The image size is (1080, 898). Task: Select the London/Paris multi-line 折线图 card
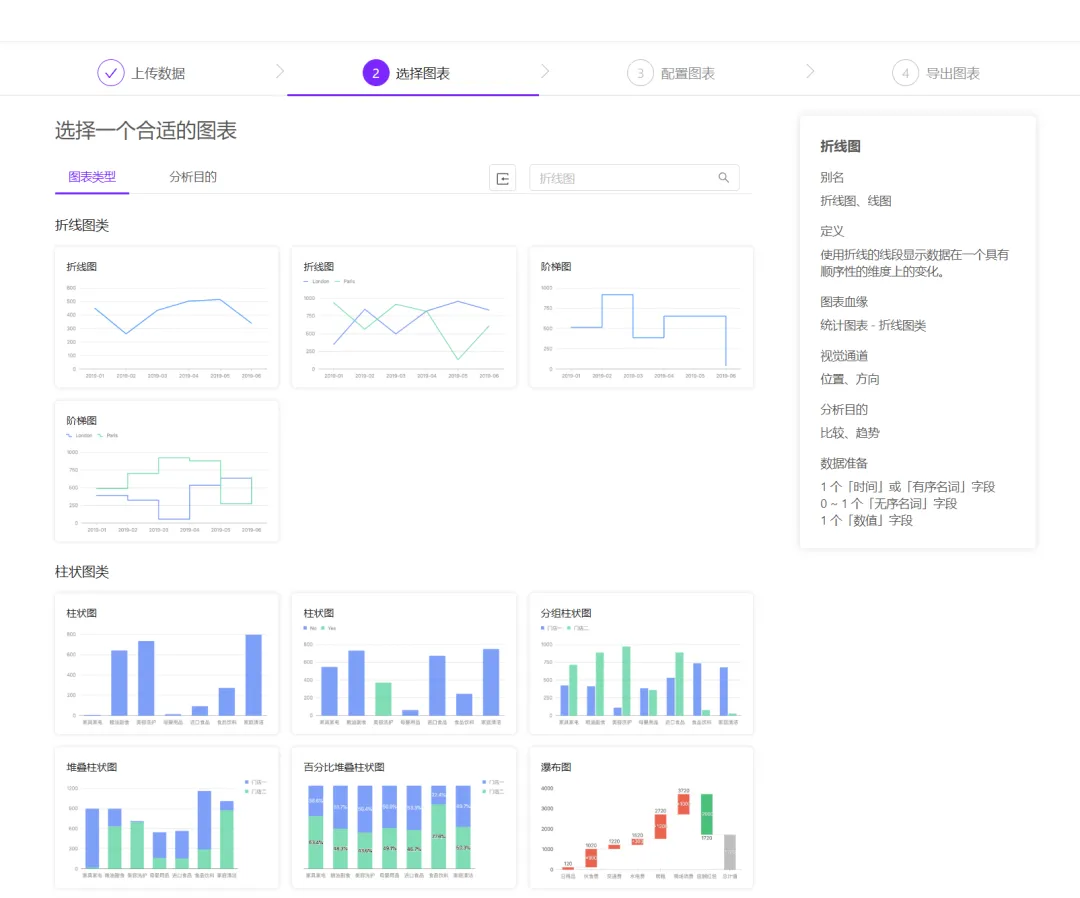click(404, 317)
